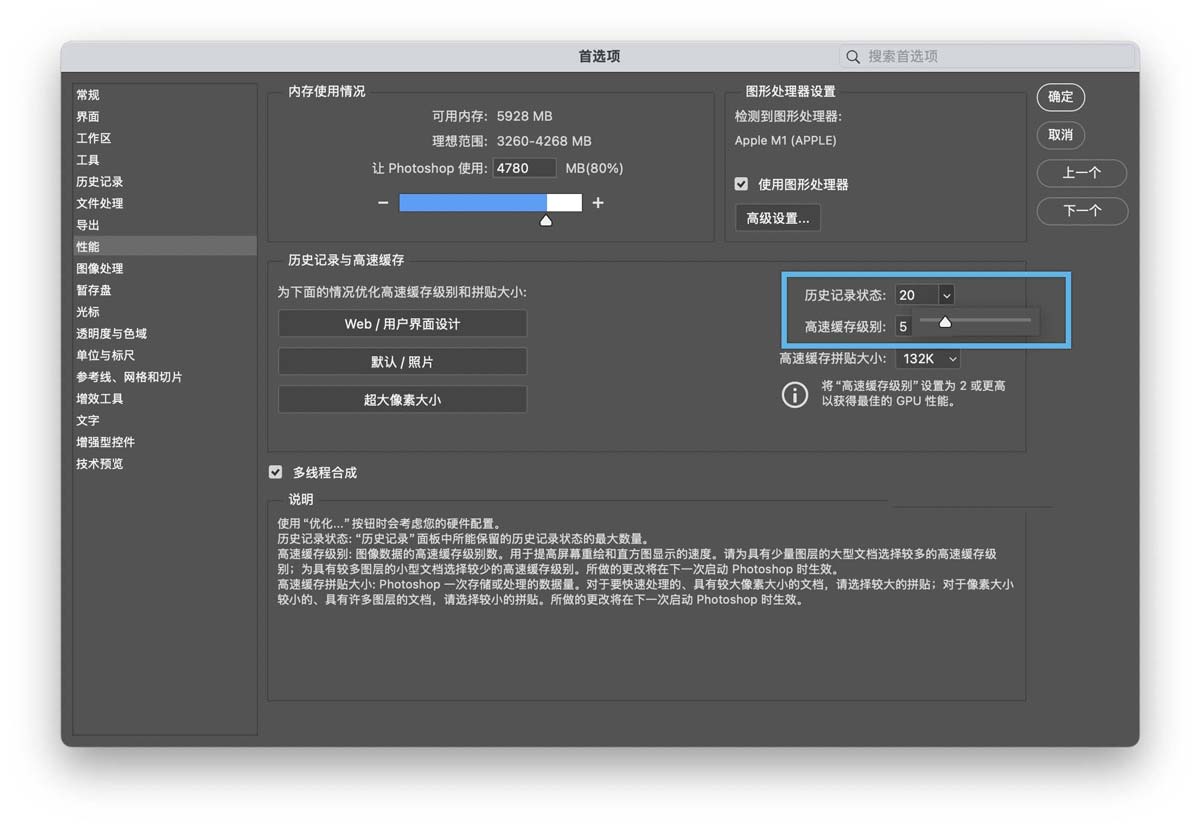Choose 超大像素大小 cache preset
The image size is (1200, 827).
tap(402, 399)
